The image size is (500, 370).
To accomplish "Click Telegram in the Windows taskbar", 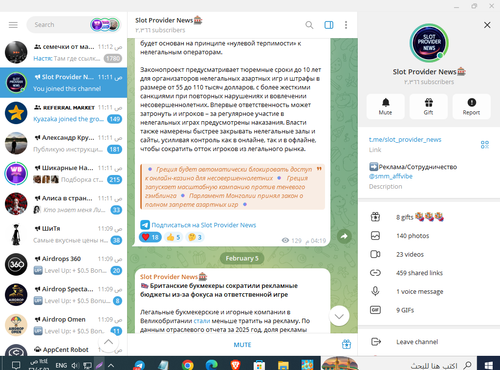I will click(139, 365).
